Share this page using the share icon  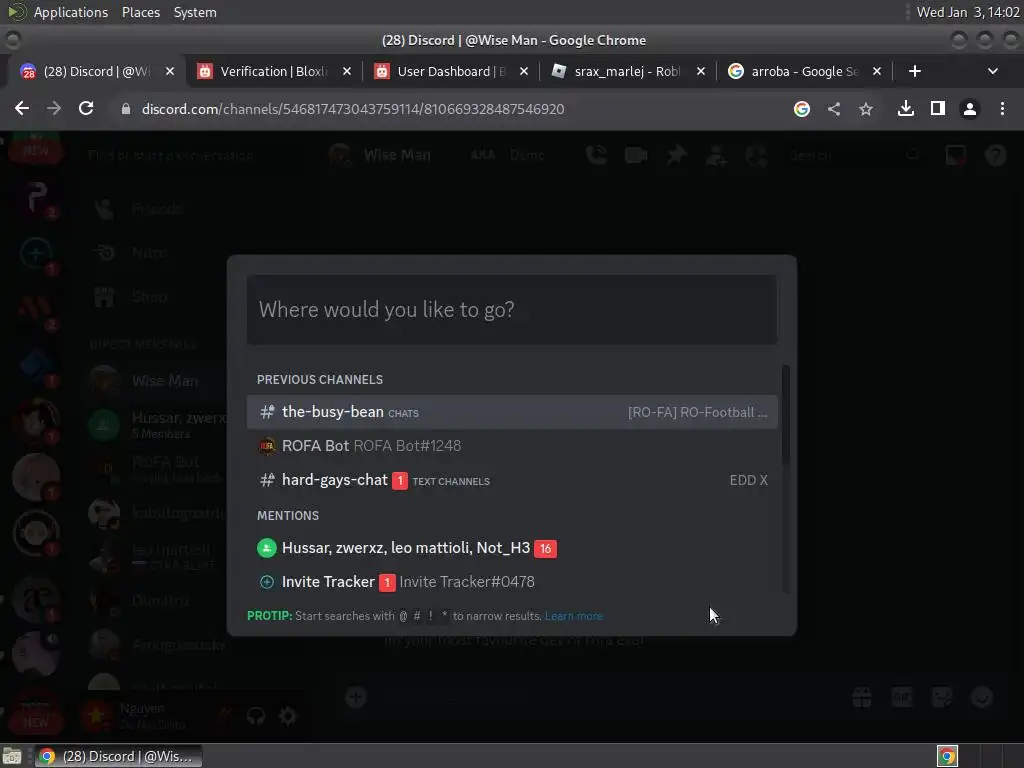coord(834,109)
